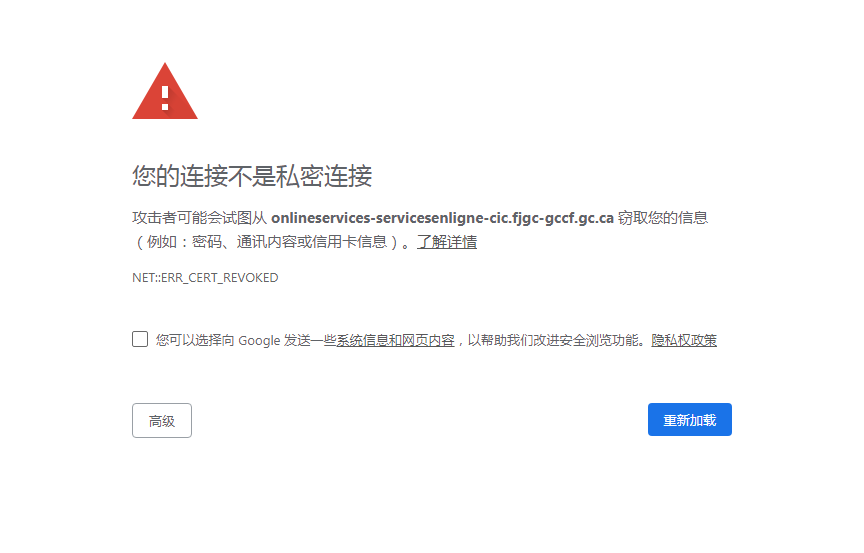Click the fjgc-gccf.gc.ca part of the domain
Image resolution: width=864 pixels, height=553 pixels.
tap(563, 218)
